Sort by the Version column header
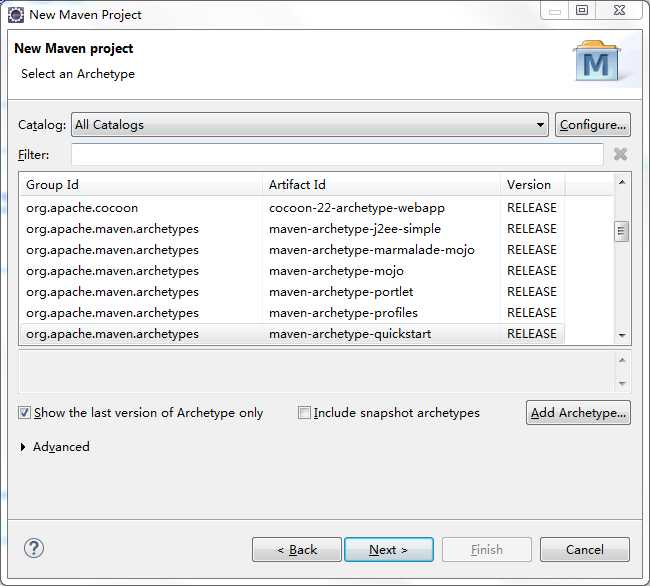Image resolution: width=650 pixels, height=586 pixels. click(533, 184)
